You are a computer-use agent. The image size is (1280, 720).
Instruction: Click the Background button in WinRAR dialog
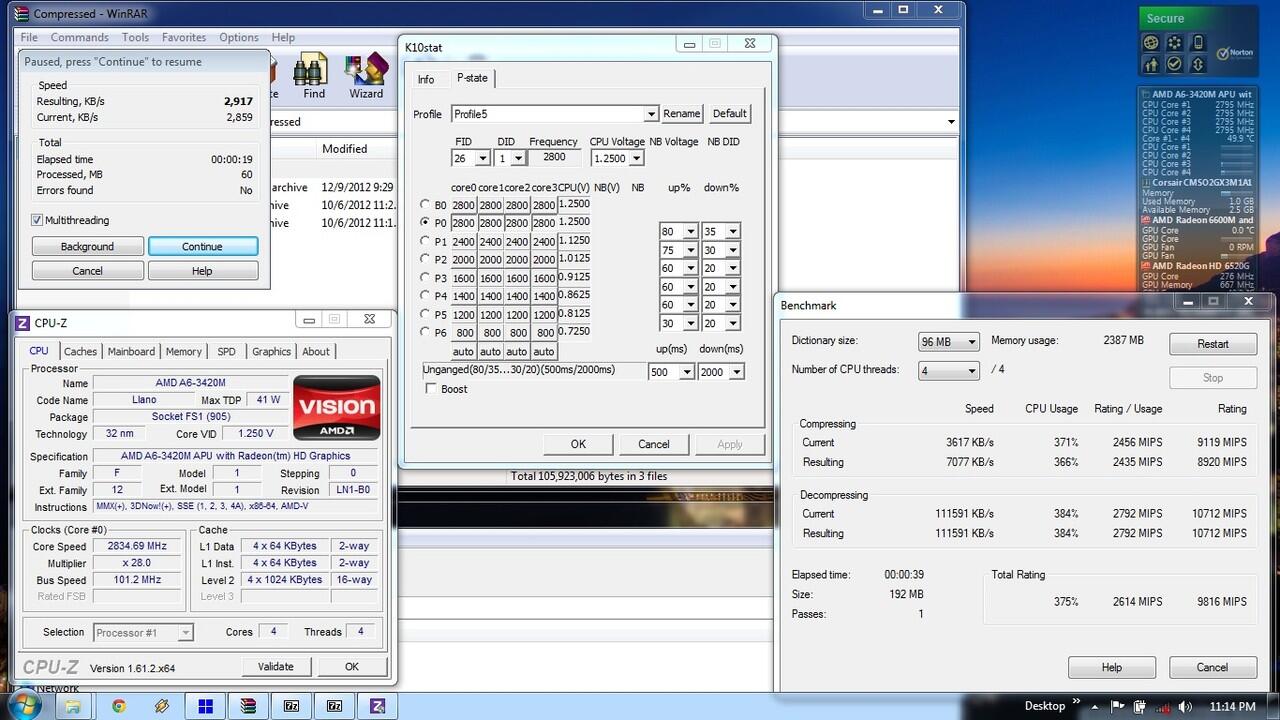pyautogui.click(x=87, y=246)
